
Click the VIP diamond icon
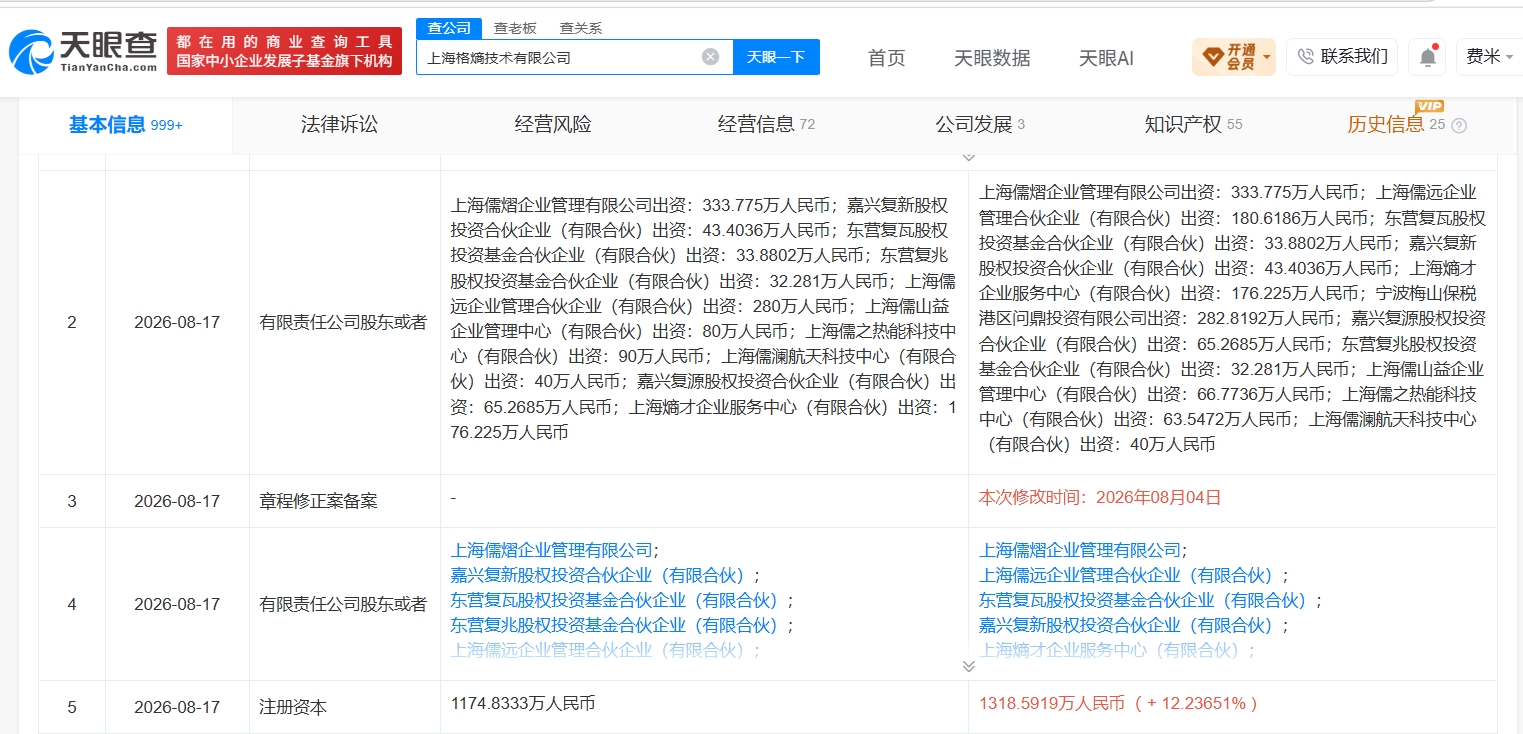click(x=1212, y=57)
